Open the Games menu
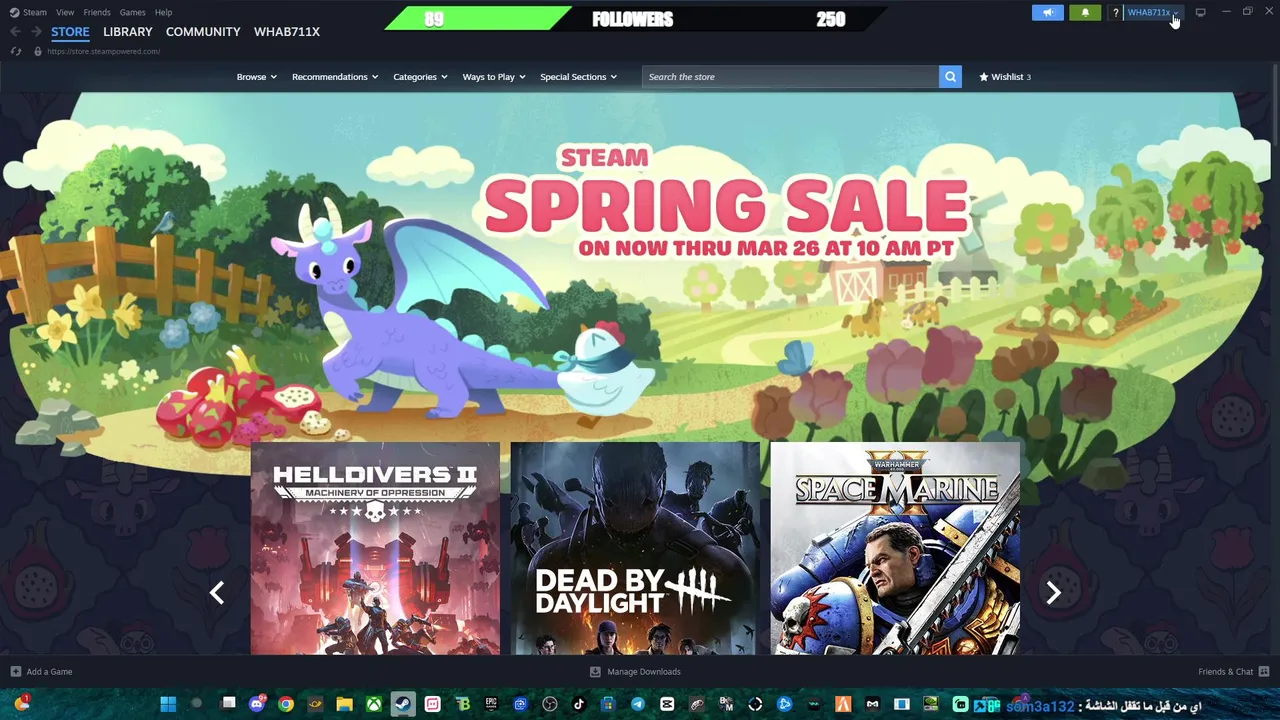The width and height of the screenshot is (1280, 720). (x=132, y=12)
